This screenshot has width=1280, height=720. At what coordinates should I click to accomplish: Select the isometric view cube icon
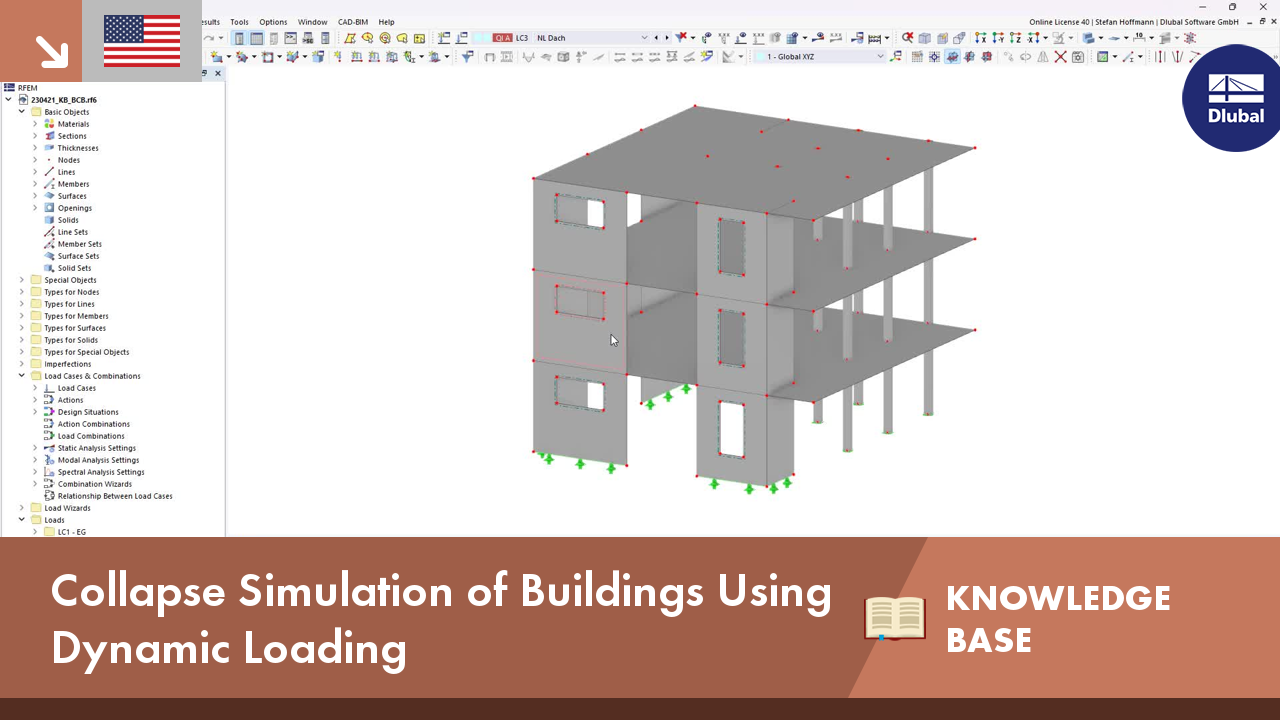tap(925, 38)
